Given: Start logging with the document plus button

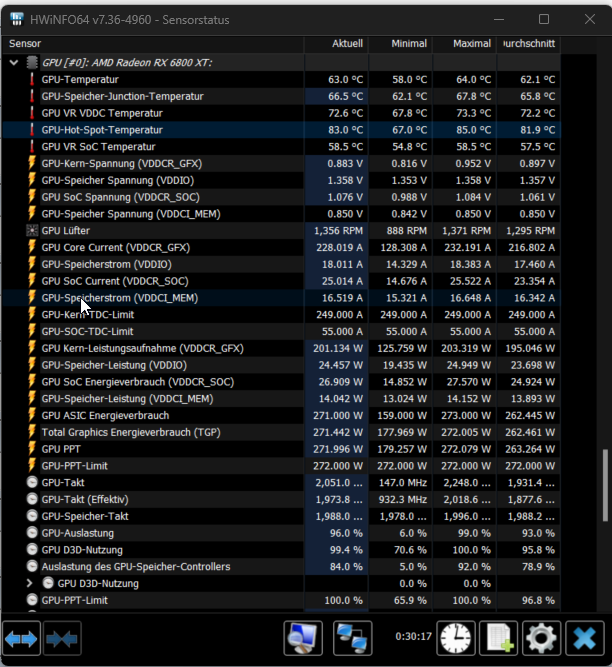Looking at the screenshot, I should coord(499,638).
